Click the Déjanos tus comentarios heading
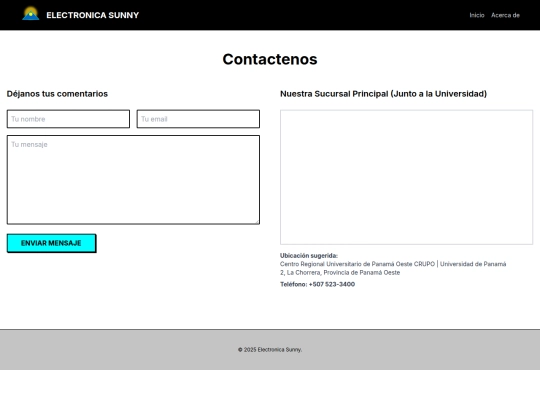This screenshot has height=405, width=540. [x=57, y=94]
